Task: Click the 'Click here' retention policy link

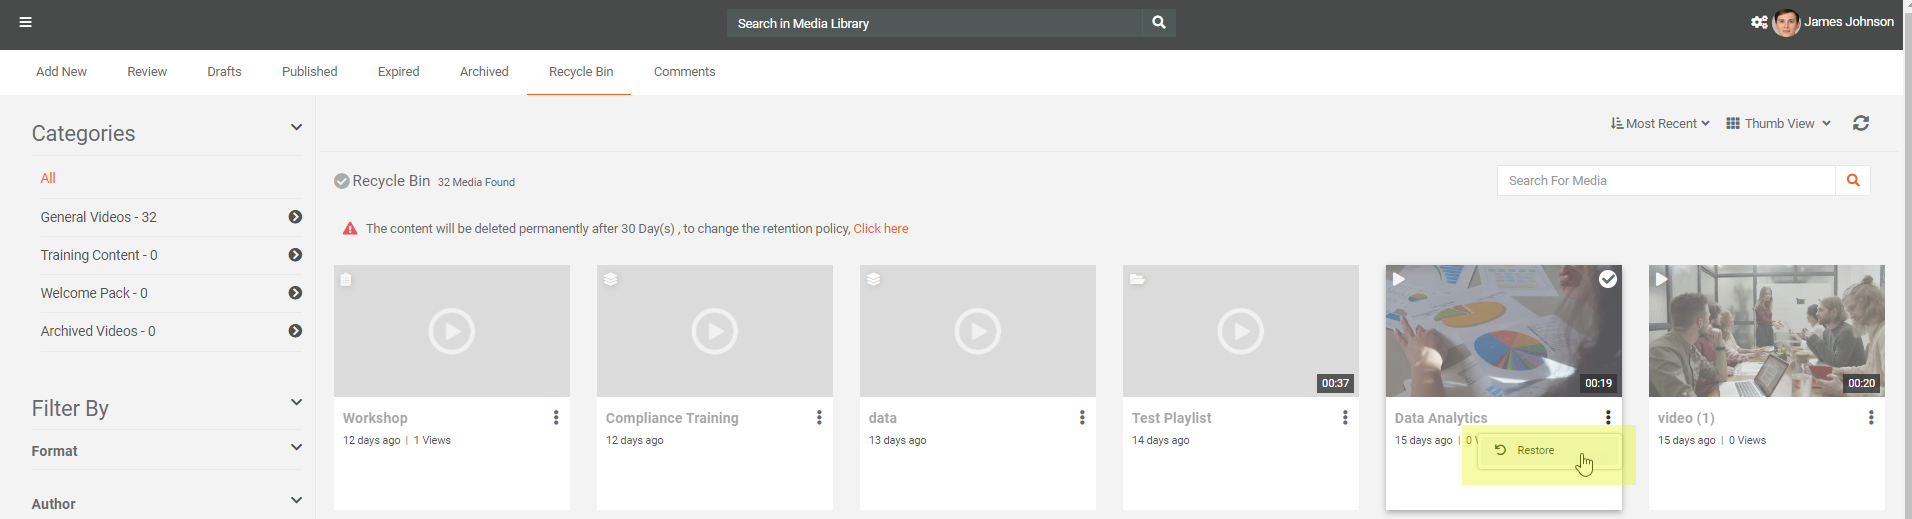Action: [880, 229]
